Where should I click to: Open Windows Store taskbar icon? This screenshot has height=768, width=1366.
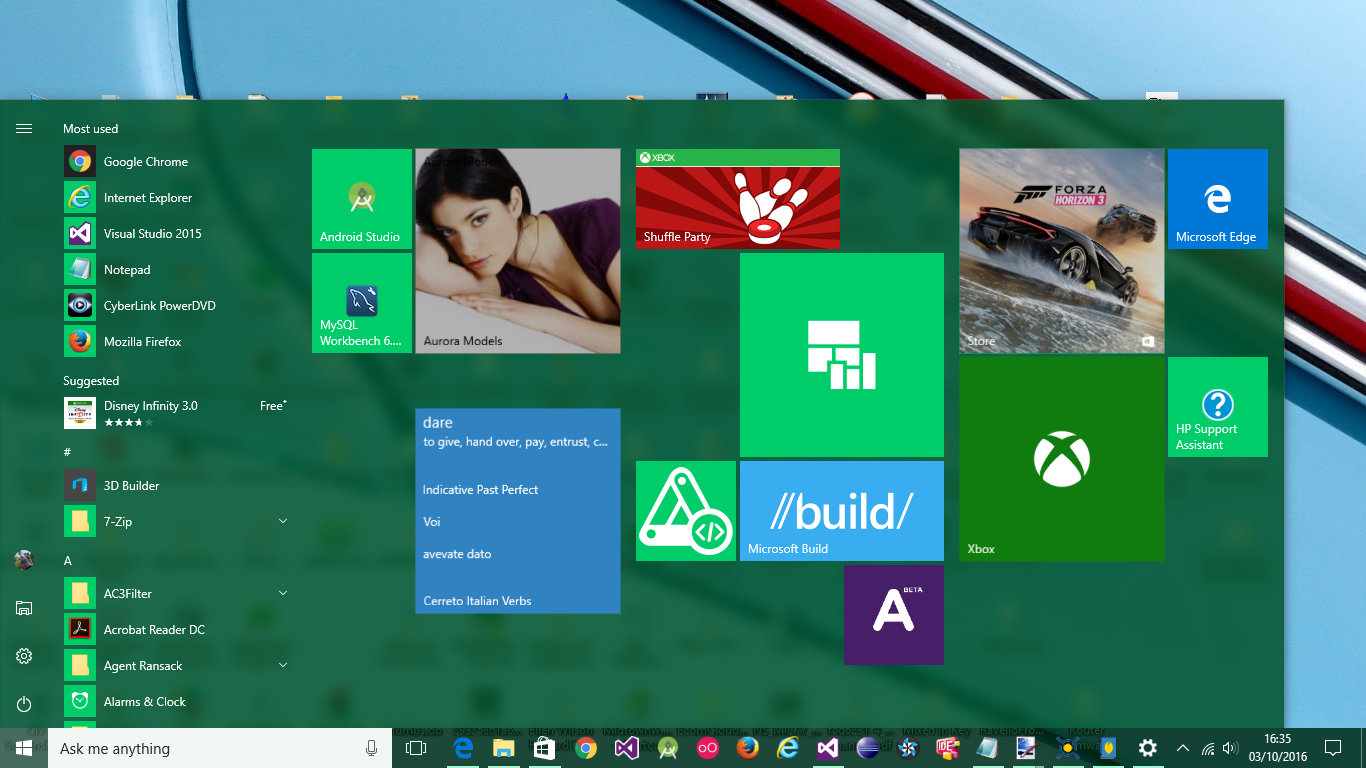(x=545, y=748)
